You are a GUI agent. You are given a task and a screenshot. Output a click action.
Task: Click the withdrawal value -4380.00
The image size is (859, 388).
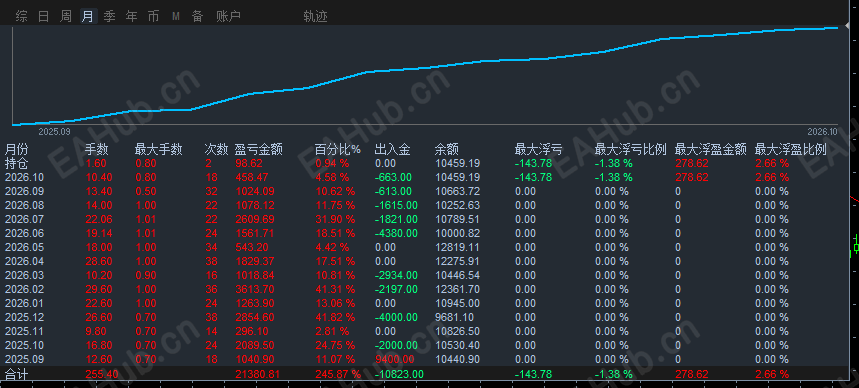point(396,233)
